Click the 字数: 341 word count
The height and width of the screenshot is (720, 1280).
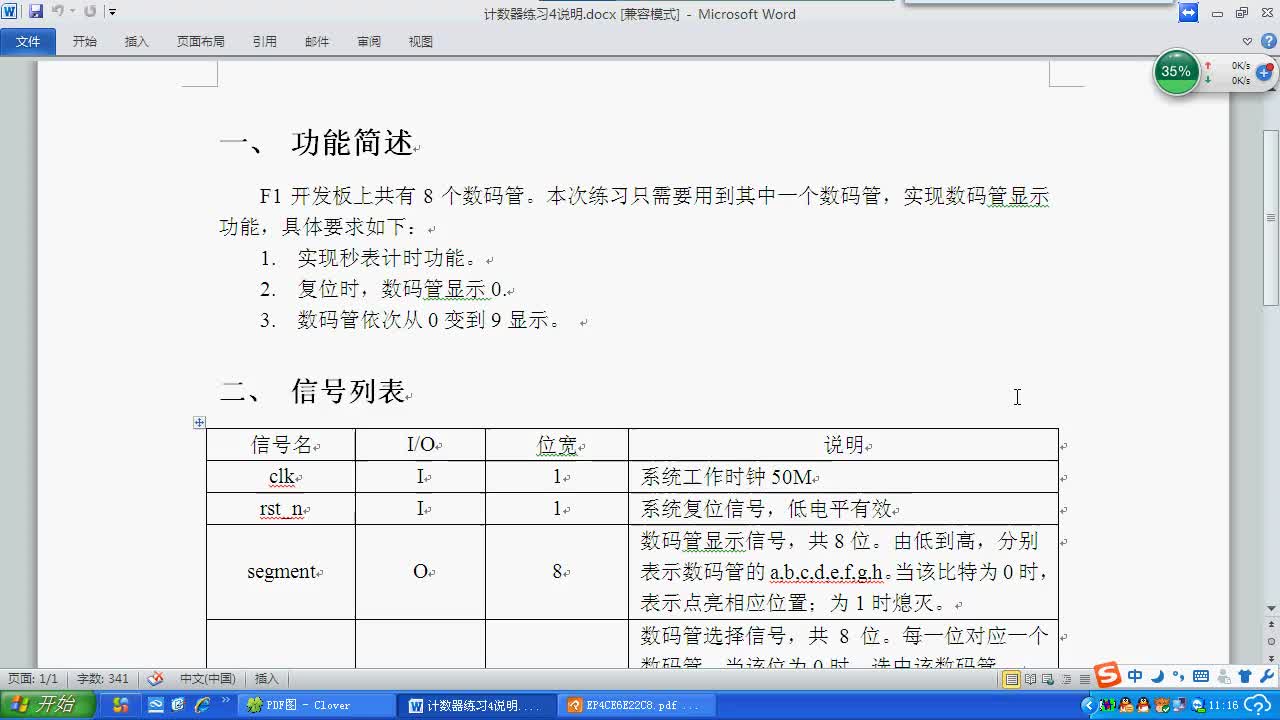pos(103,679)
